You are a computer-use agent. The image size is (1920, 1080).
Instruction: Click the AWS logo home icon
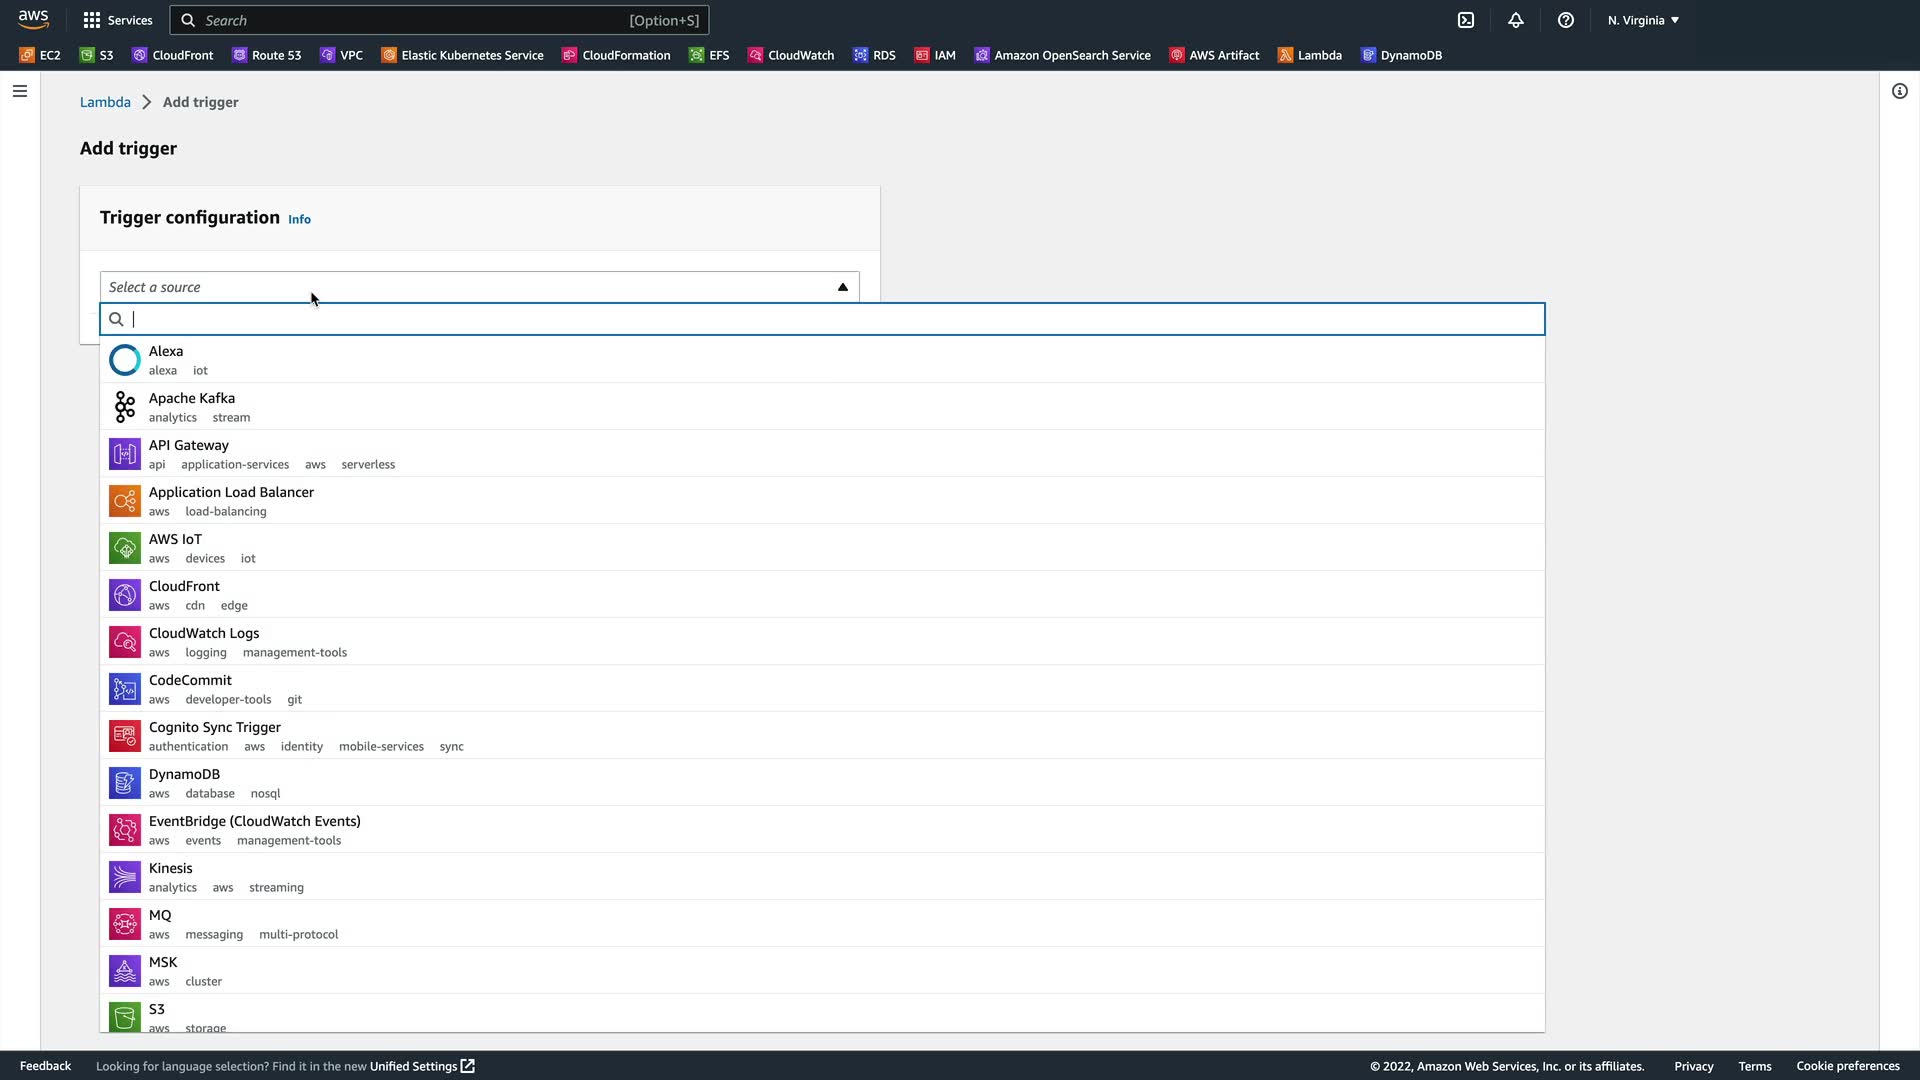tap(33, 20)
